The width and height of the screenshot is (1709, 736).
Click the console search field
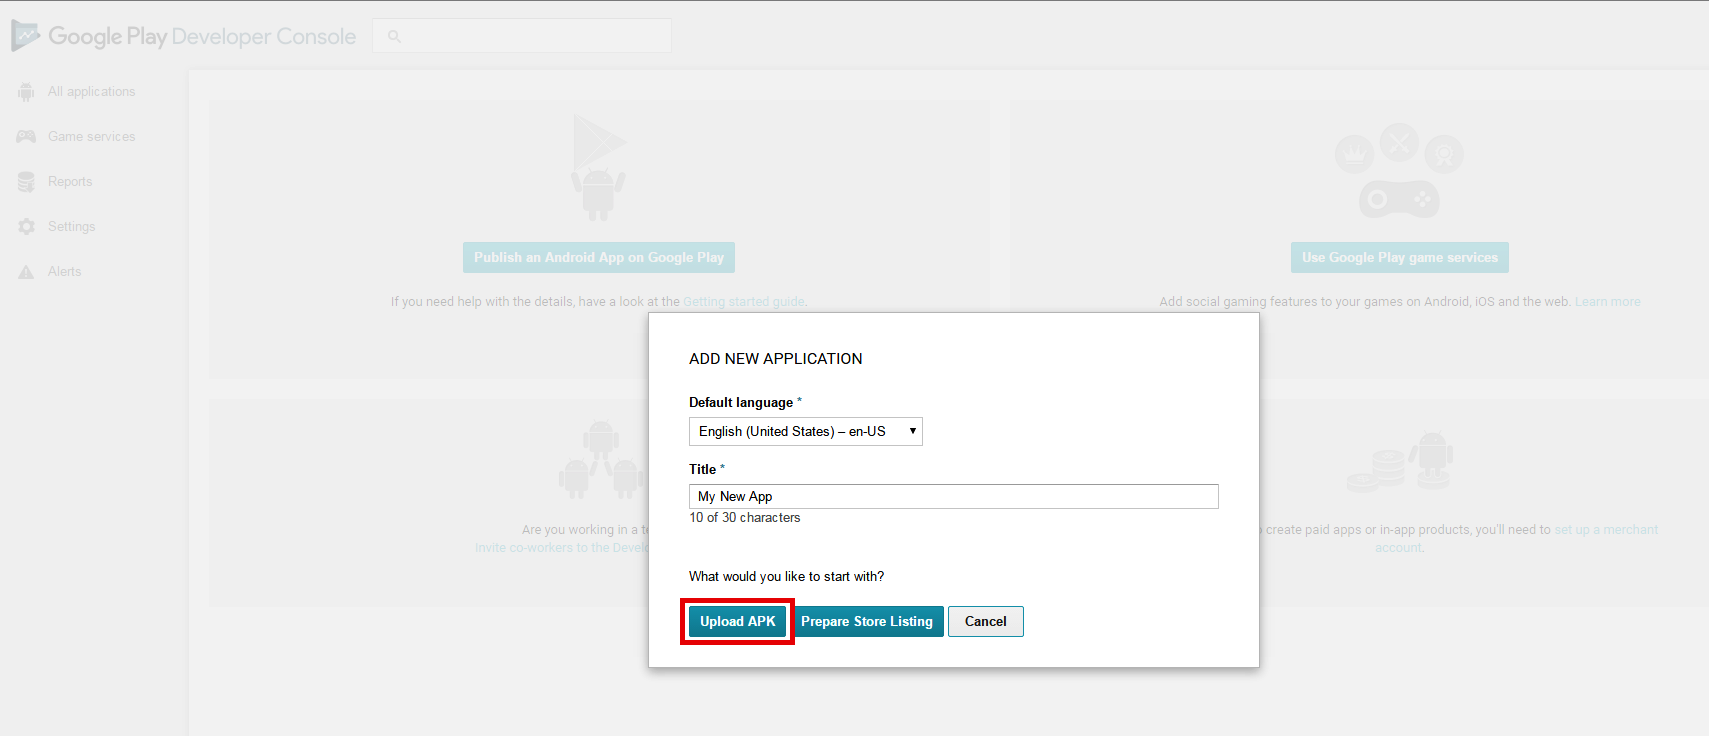coord(522,36)
